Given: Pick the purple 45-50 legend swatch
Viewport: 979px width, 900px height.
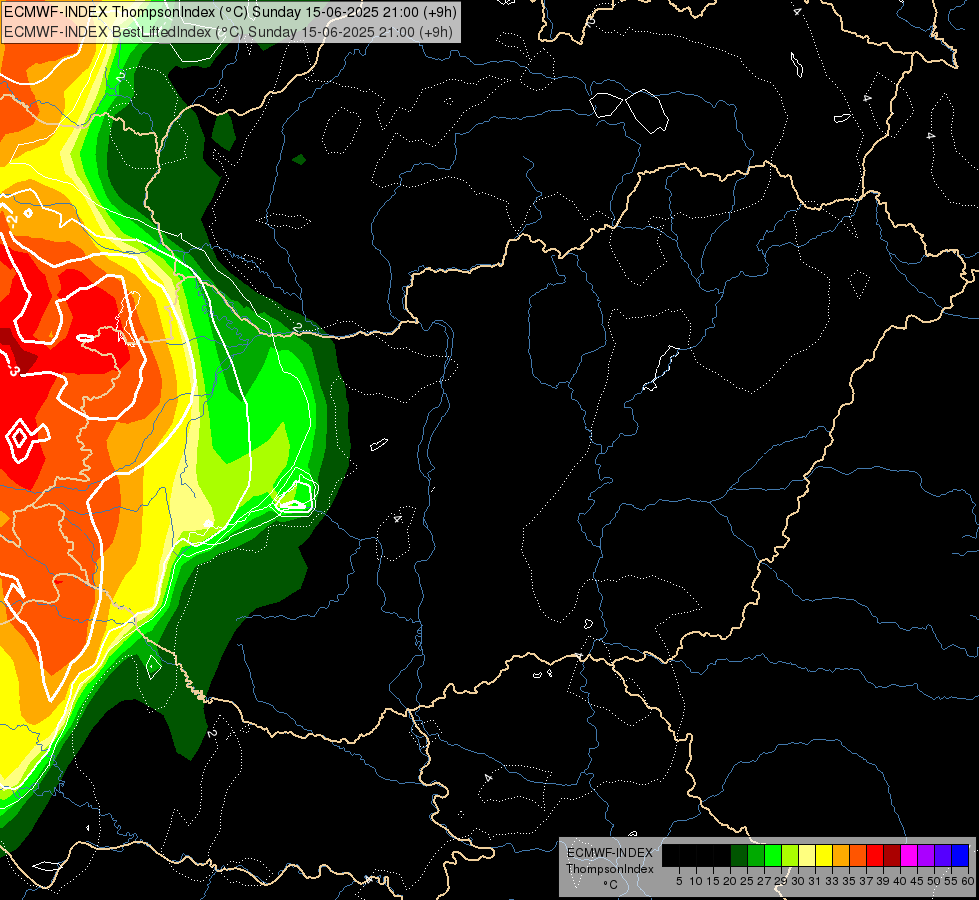Looking at the screenshot, I should pyautogui.click(x=926, y=855).
